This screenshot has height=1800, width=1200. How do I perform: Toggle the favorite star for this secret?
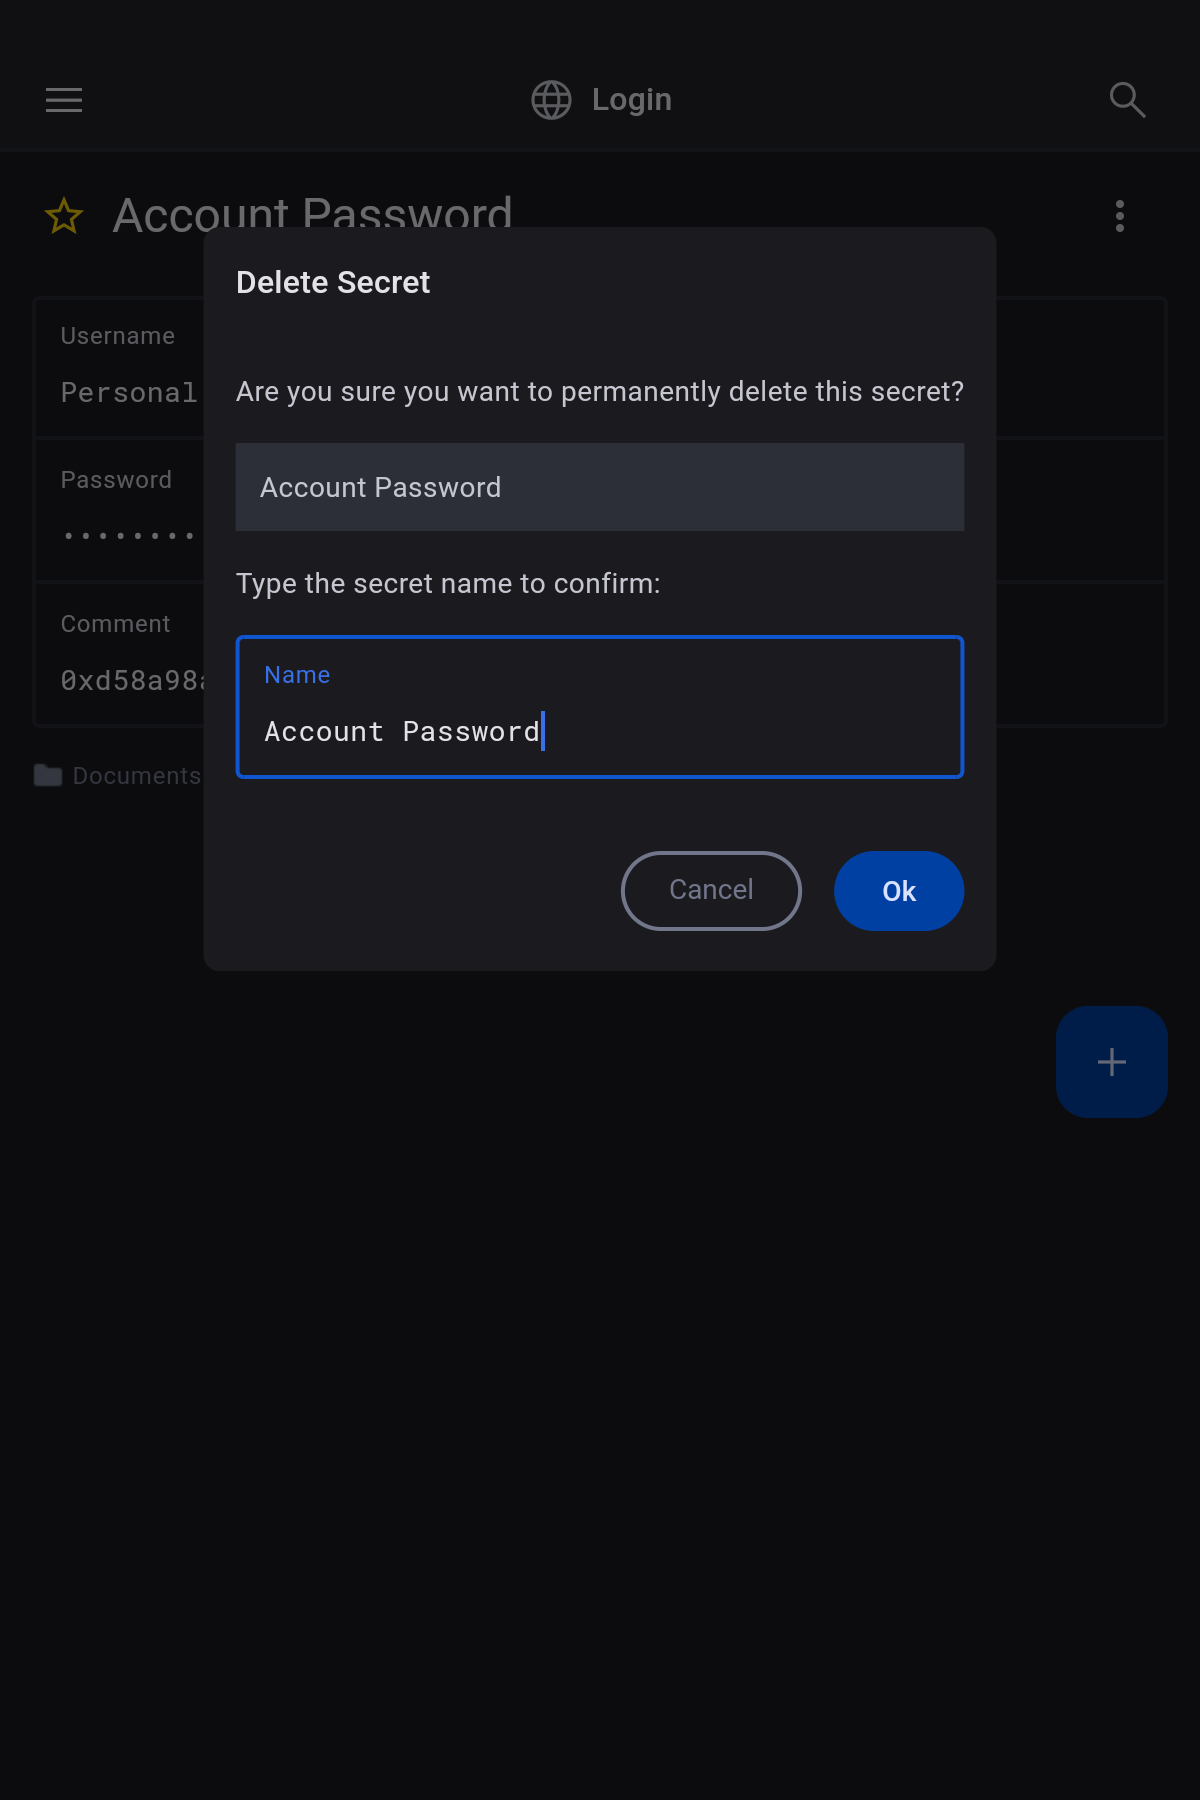pyautogui.click(x=64, y=216)
